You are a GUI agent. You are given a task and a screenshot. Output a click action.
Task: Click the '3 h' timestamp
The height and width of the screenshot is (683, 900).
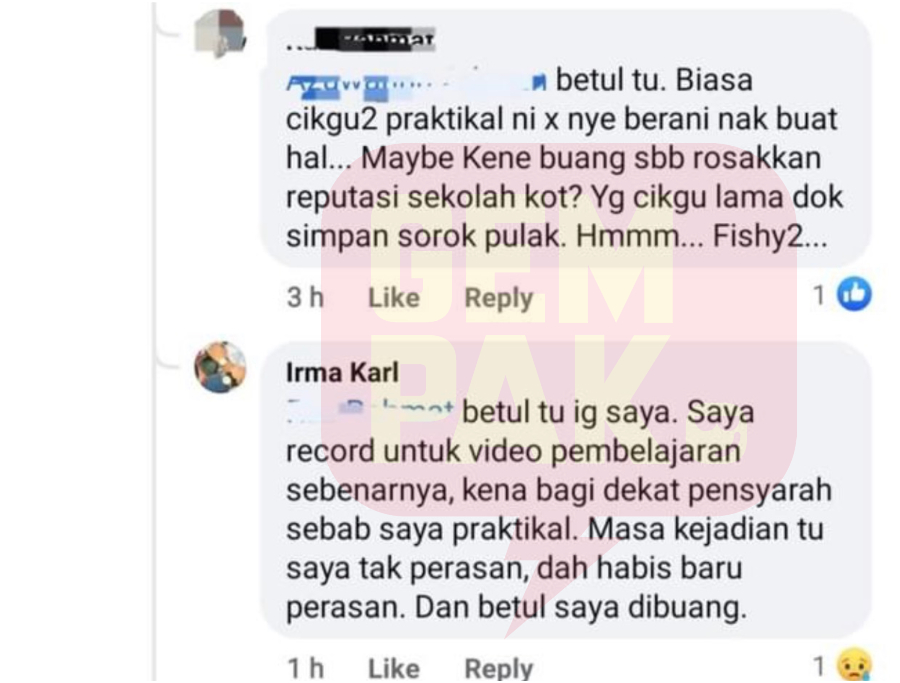pos(305,298)
